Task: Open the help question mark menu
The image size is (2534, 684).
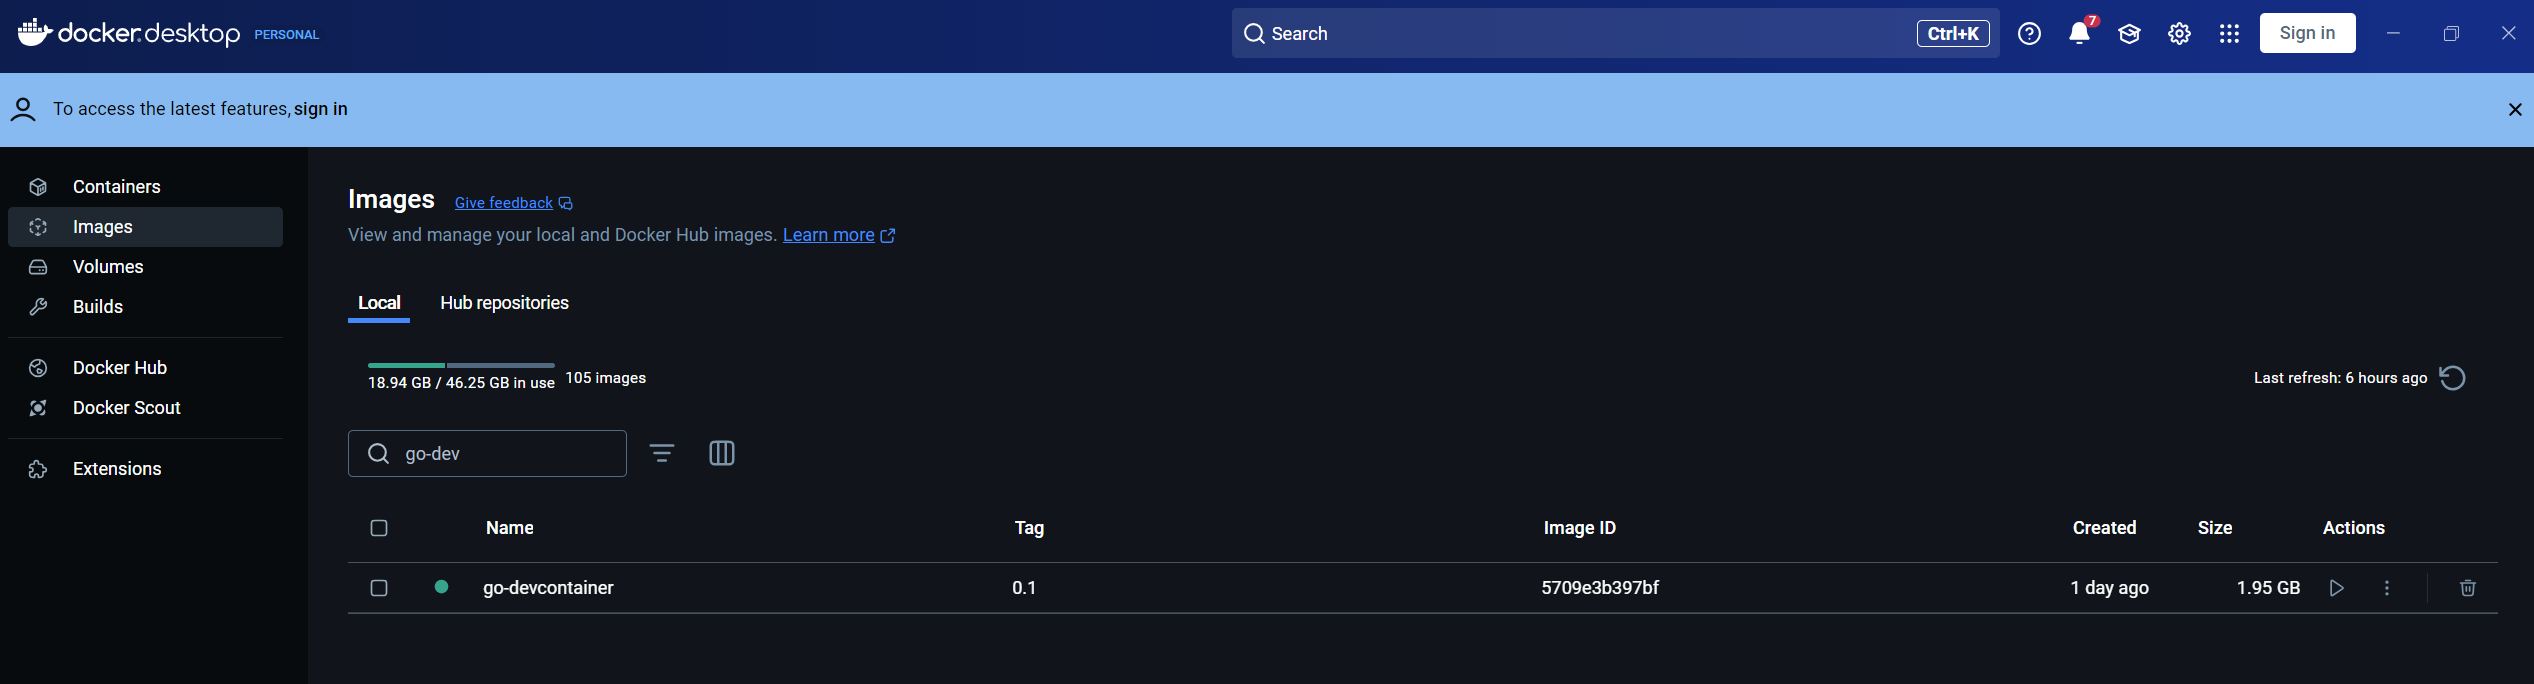Action: (x=2029, y=33)
